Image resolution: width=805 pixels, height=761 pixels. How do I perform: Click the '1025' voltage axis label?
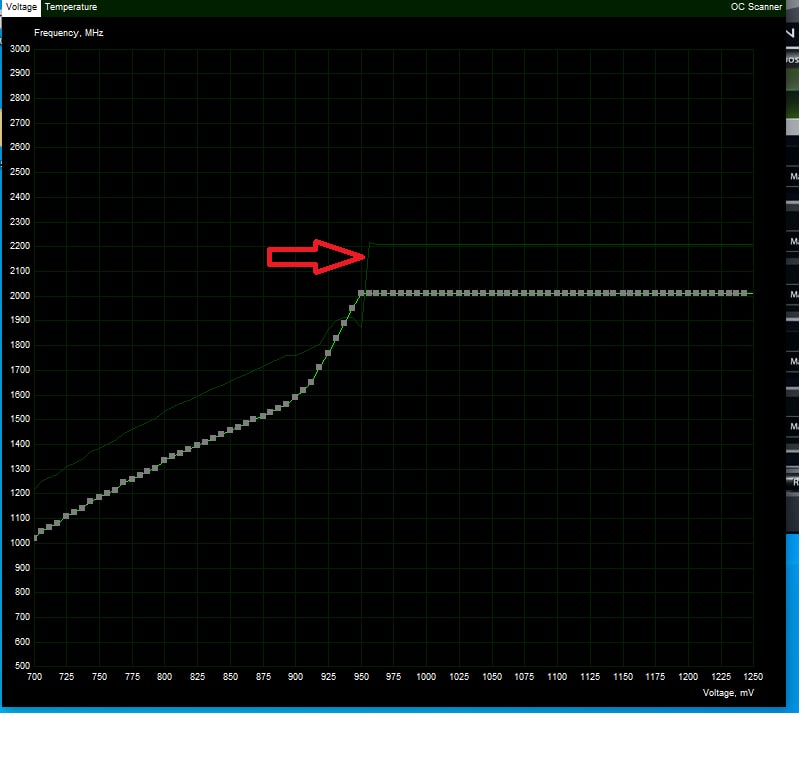point(459,676)
